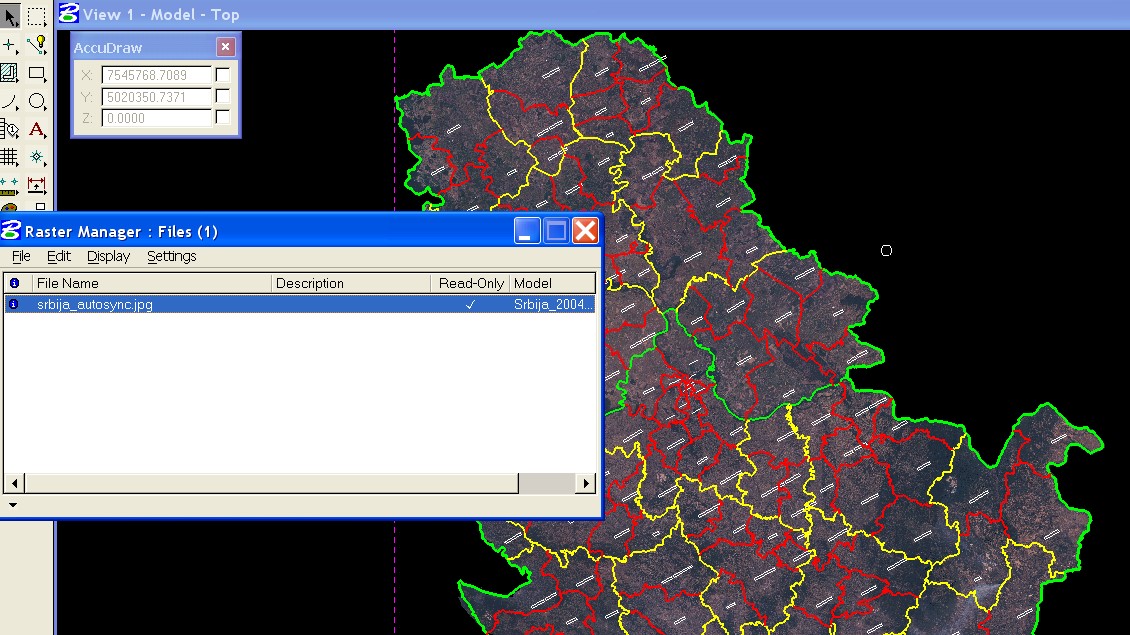This screenshot has width=1130, height=635.
Task: Choose the Place Arc tool
Action: pyautogui.click(x=10, y=101)
